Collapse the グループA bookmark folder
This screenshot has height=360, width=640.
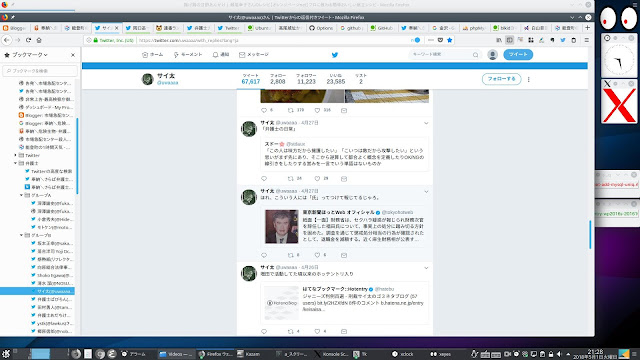[21, 195]
